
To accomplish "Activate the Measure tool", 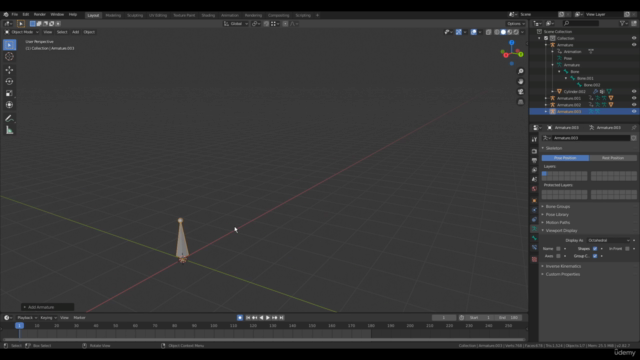I will click(x=9, y=130).
